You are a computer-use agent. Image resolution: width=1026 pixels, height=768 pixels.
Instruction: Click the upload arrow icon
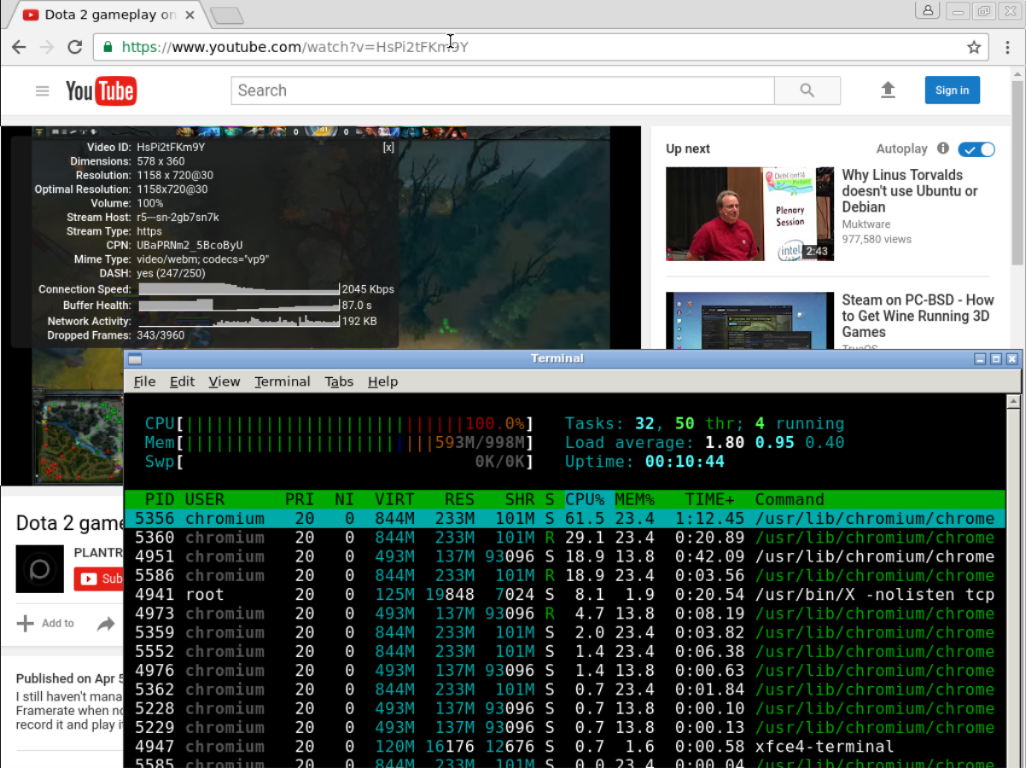tap(887, 90)
